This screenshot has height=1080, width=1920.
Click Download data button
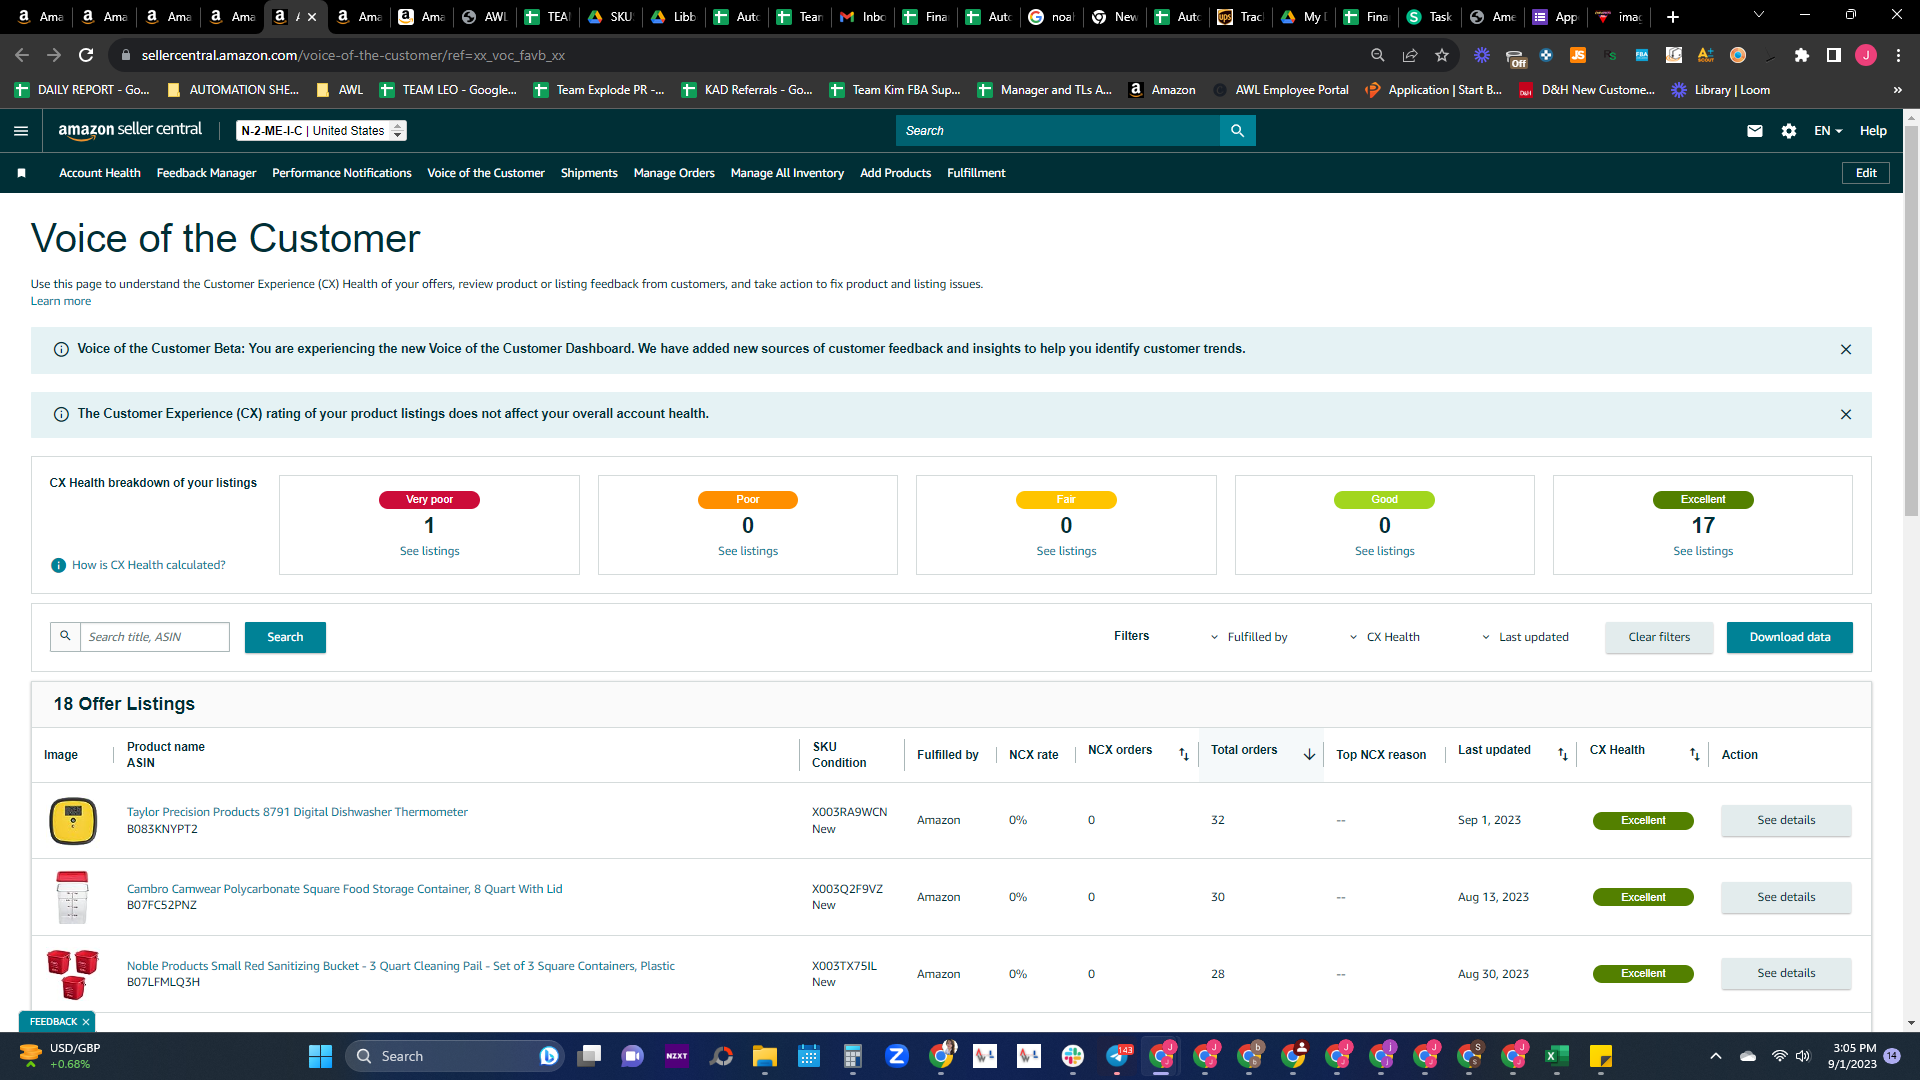click(1790, 638)
